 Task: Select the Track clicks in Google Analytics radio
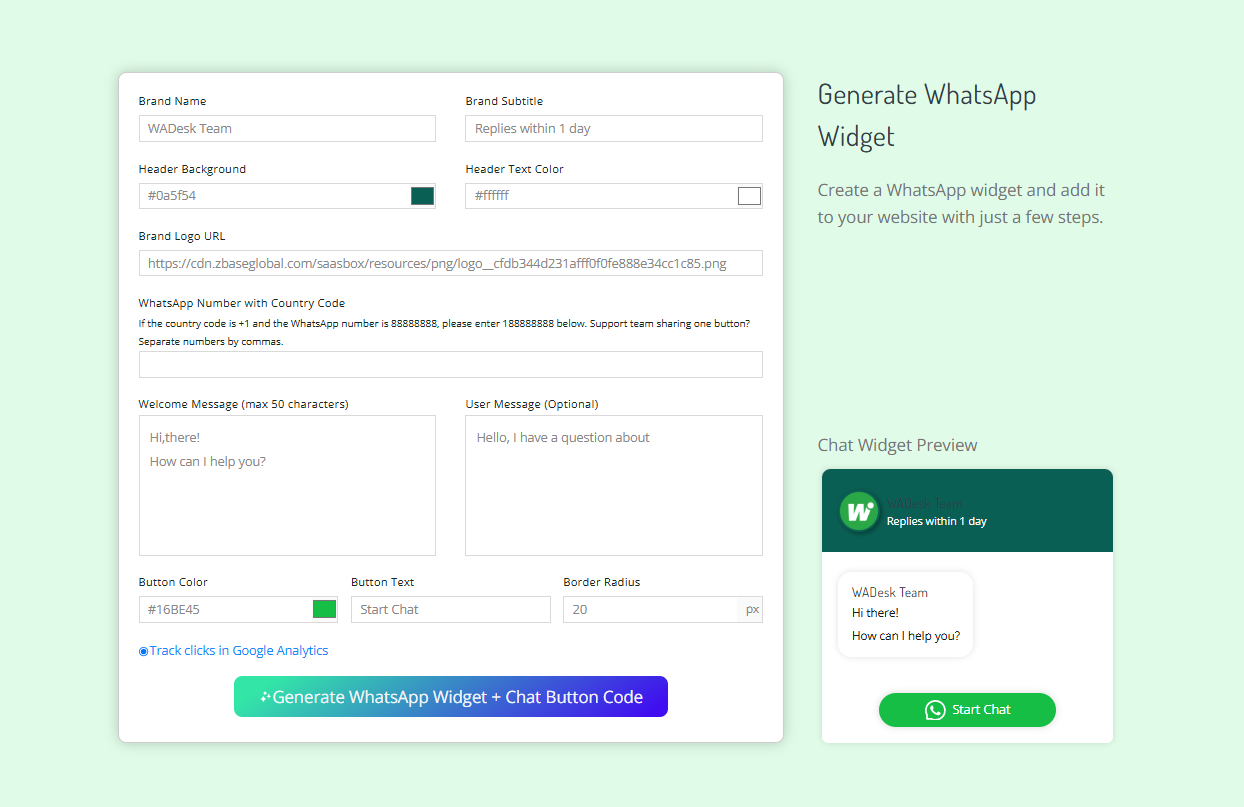pos(142,650)
